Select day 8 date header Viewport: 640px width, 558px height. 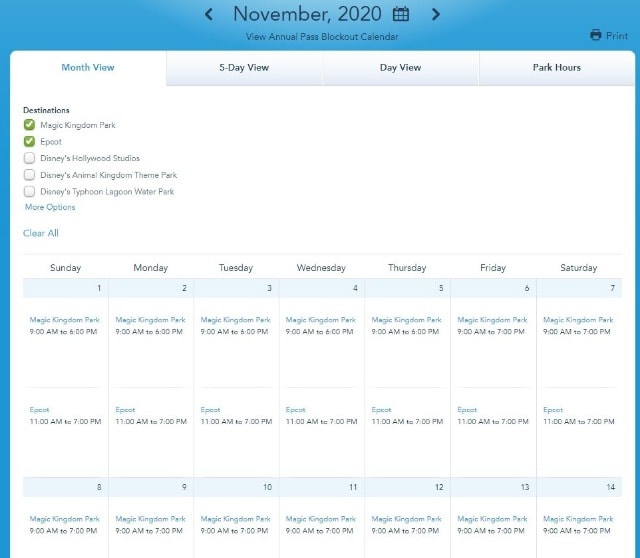click(66, 487)
